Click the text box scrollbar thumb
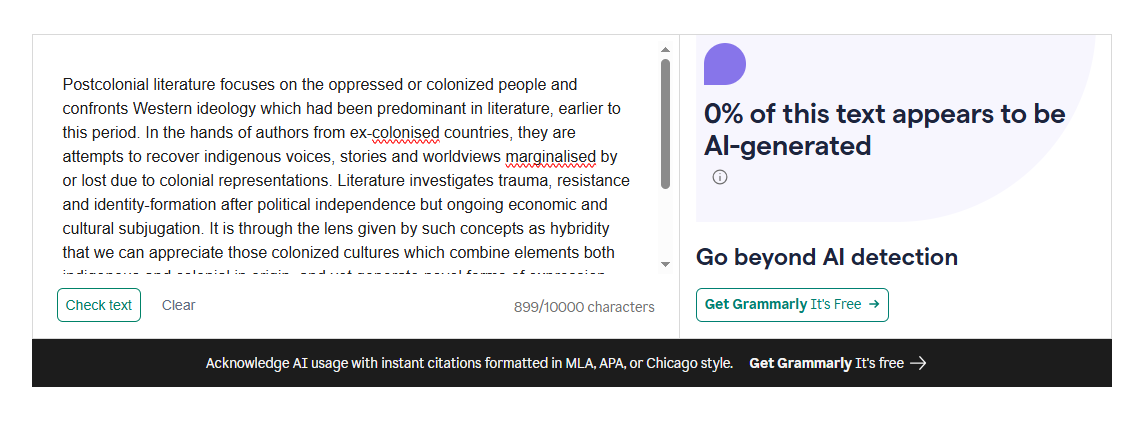This screenshot has height=433, width=1142. (x=665, y=123)
